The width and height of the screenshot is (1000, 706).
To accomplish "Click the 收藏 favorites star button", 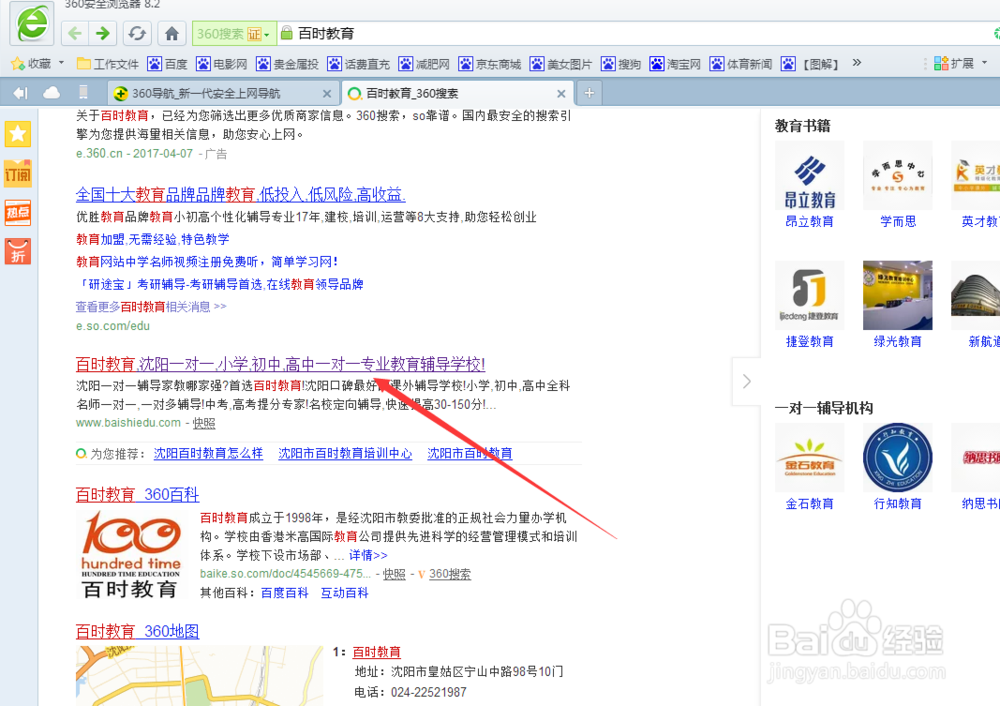I will (31, 64).
